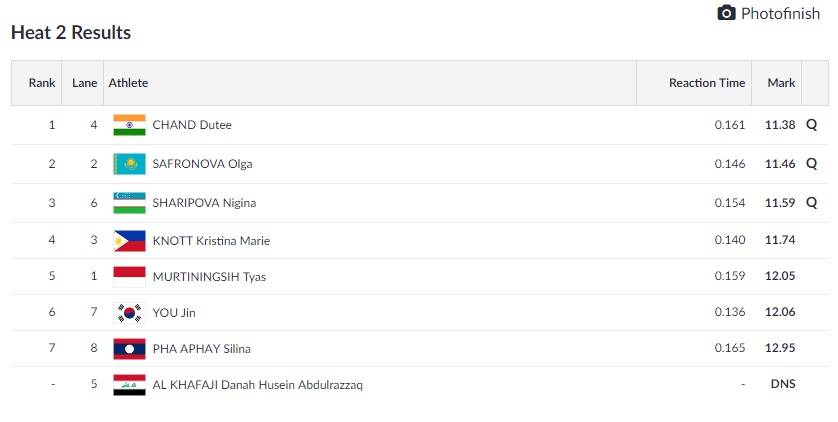Click Indonesia flag beside MURTININGSIH Tyas
Viewport: 838px width, 422px height.
point(129,276)
